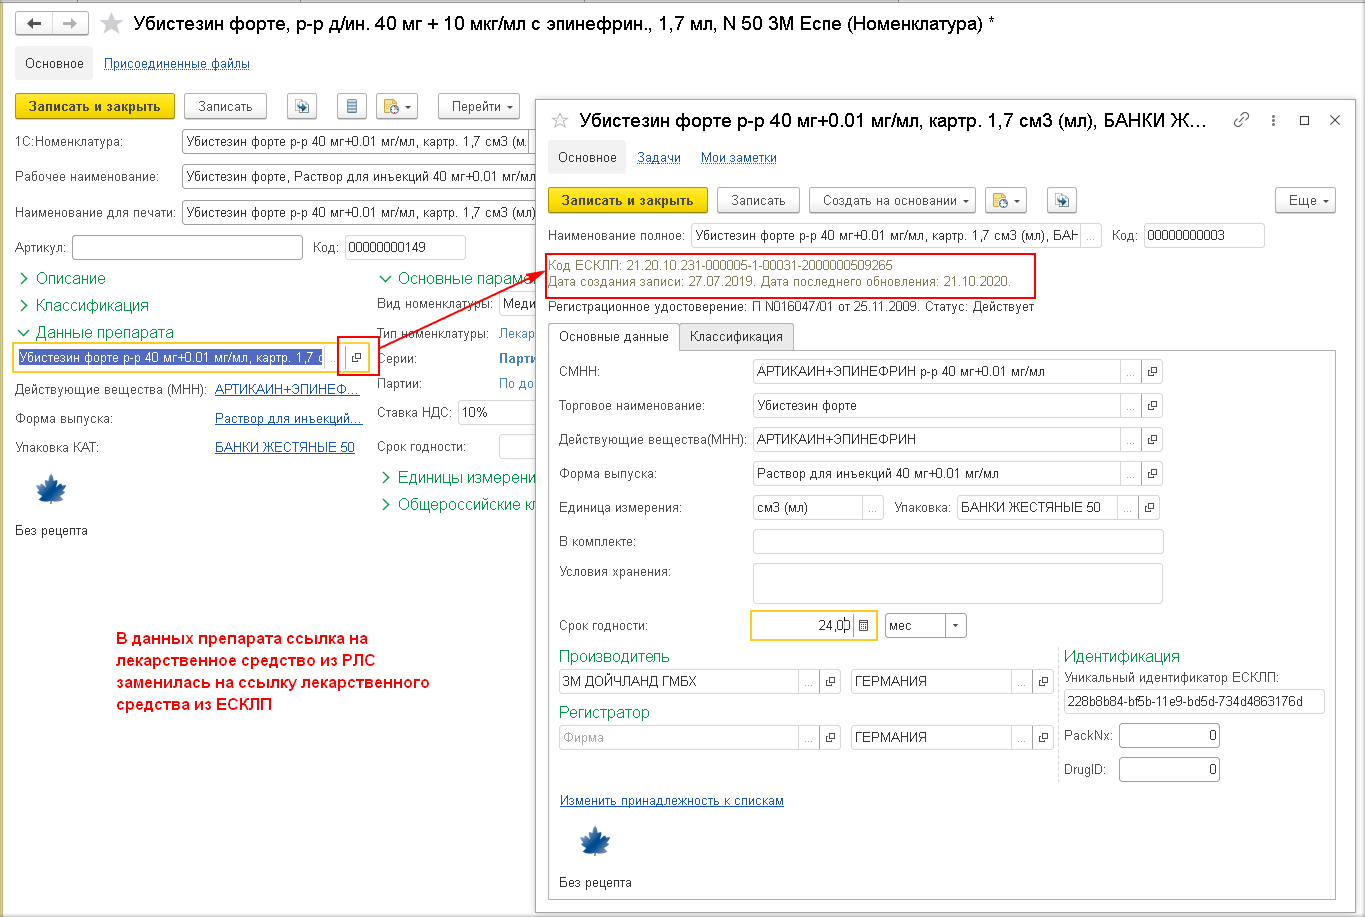Click the Артикул input field

187,247
